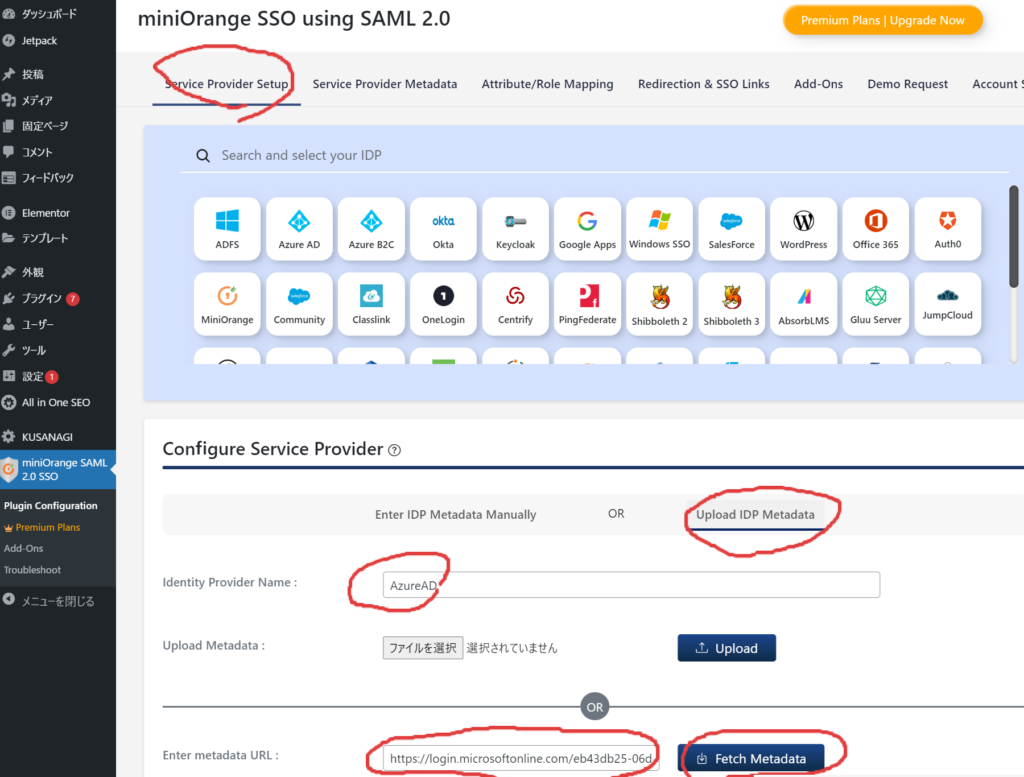1024x777 pixels.
Task: Collapse the menu with メニューを閉じる
Action: pyautogui.click(x=57, y=601)
